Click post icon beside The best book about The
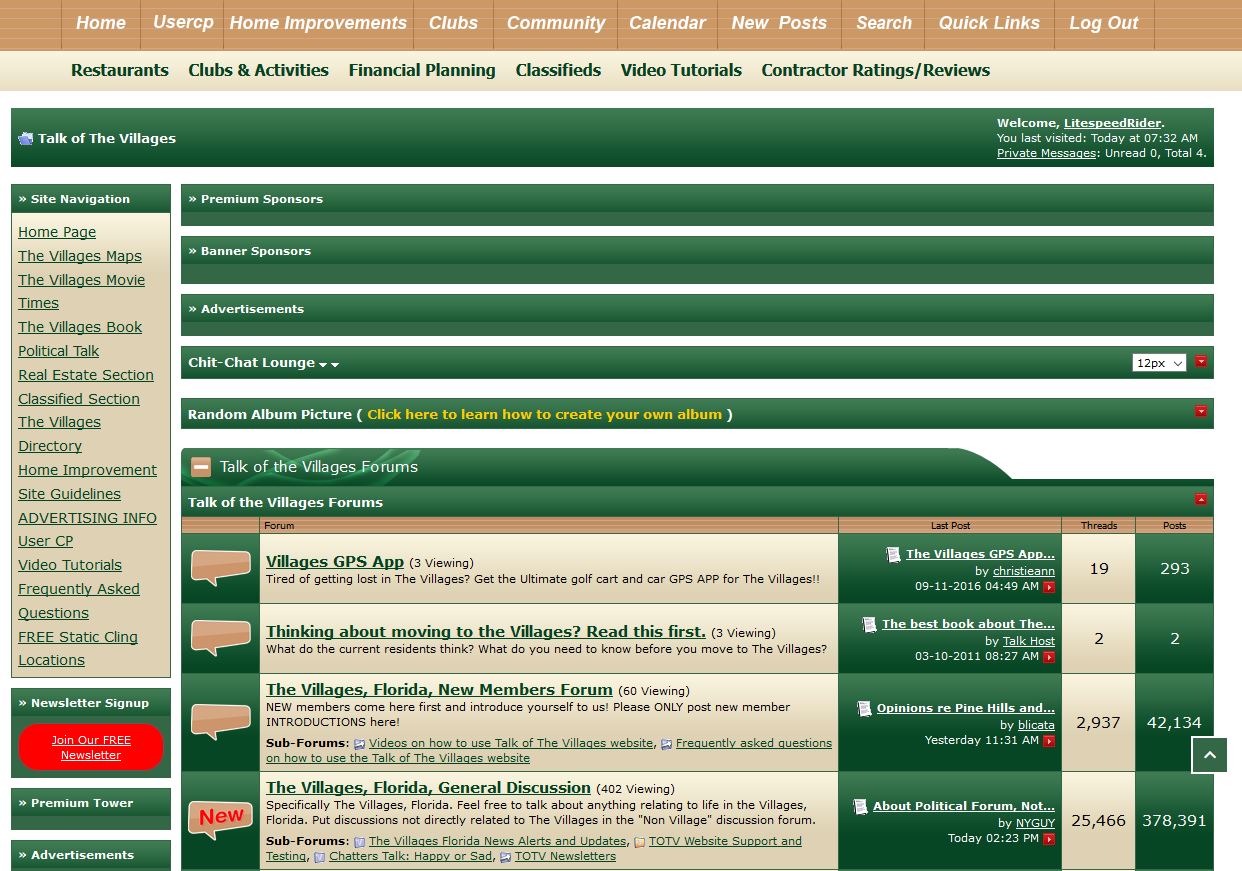The image size is (1242, 871). (869, 624)
